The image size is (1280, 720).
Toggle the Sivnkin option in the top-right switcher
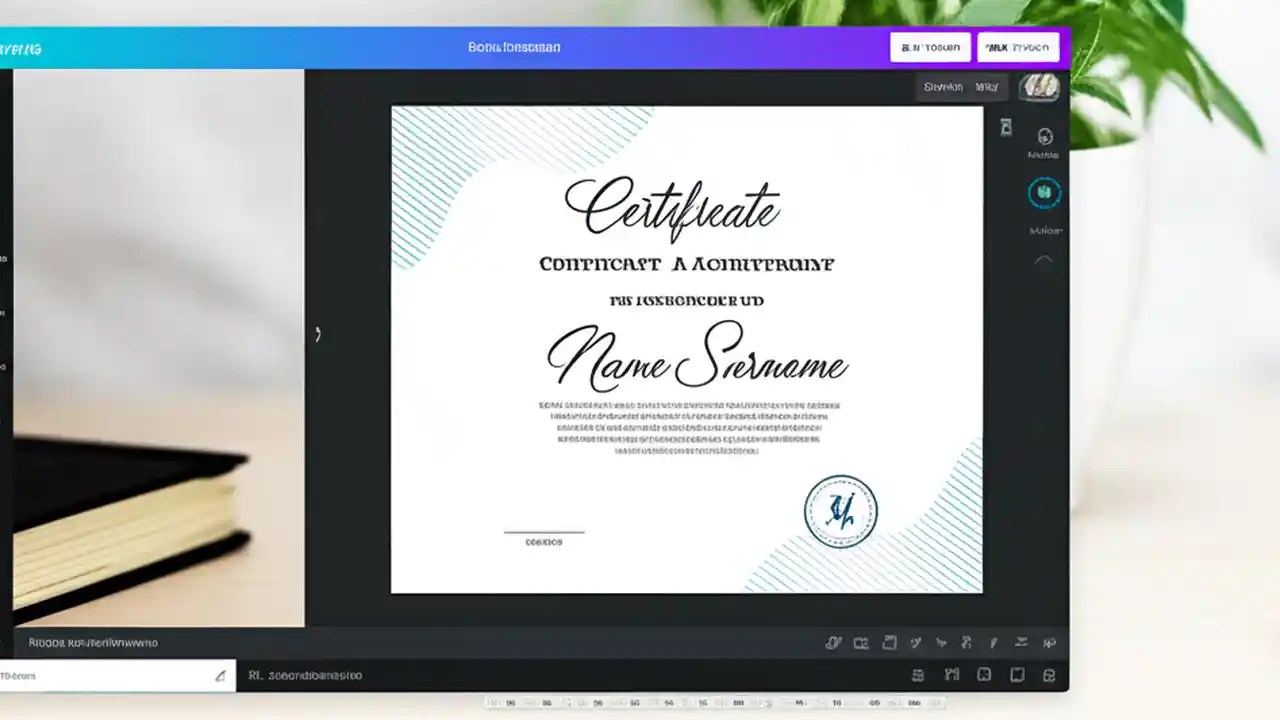pyautogui.click(x=943, y=87)
